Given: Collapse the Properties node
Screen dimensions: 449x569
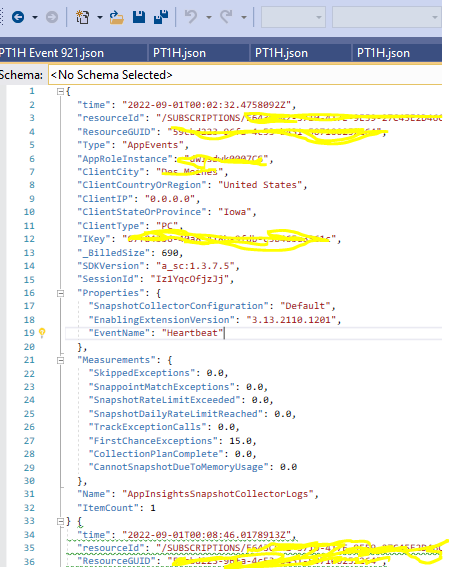Looking at the screenshot, I should coord(61,293).
